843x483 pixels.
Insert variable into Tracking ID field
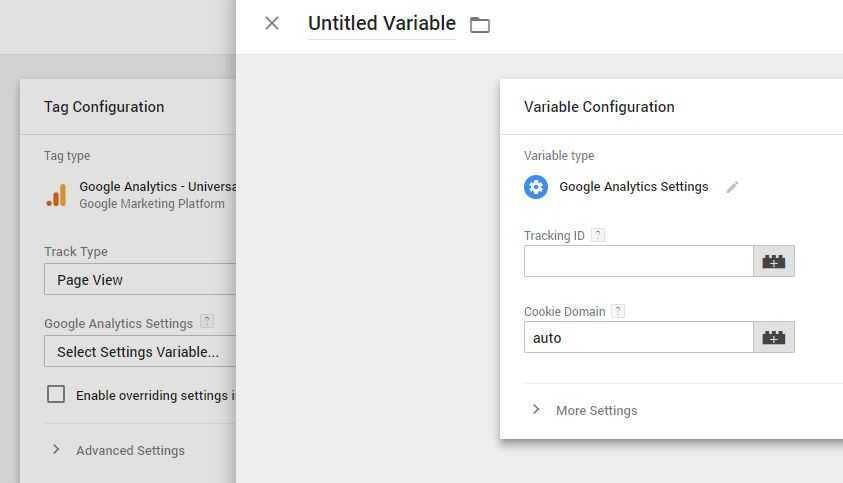click(x=774, y=261)
